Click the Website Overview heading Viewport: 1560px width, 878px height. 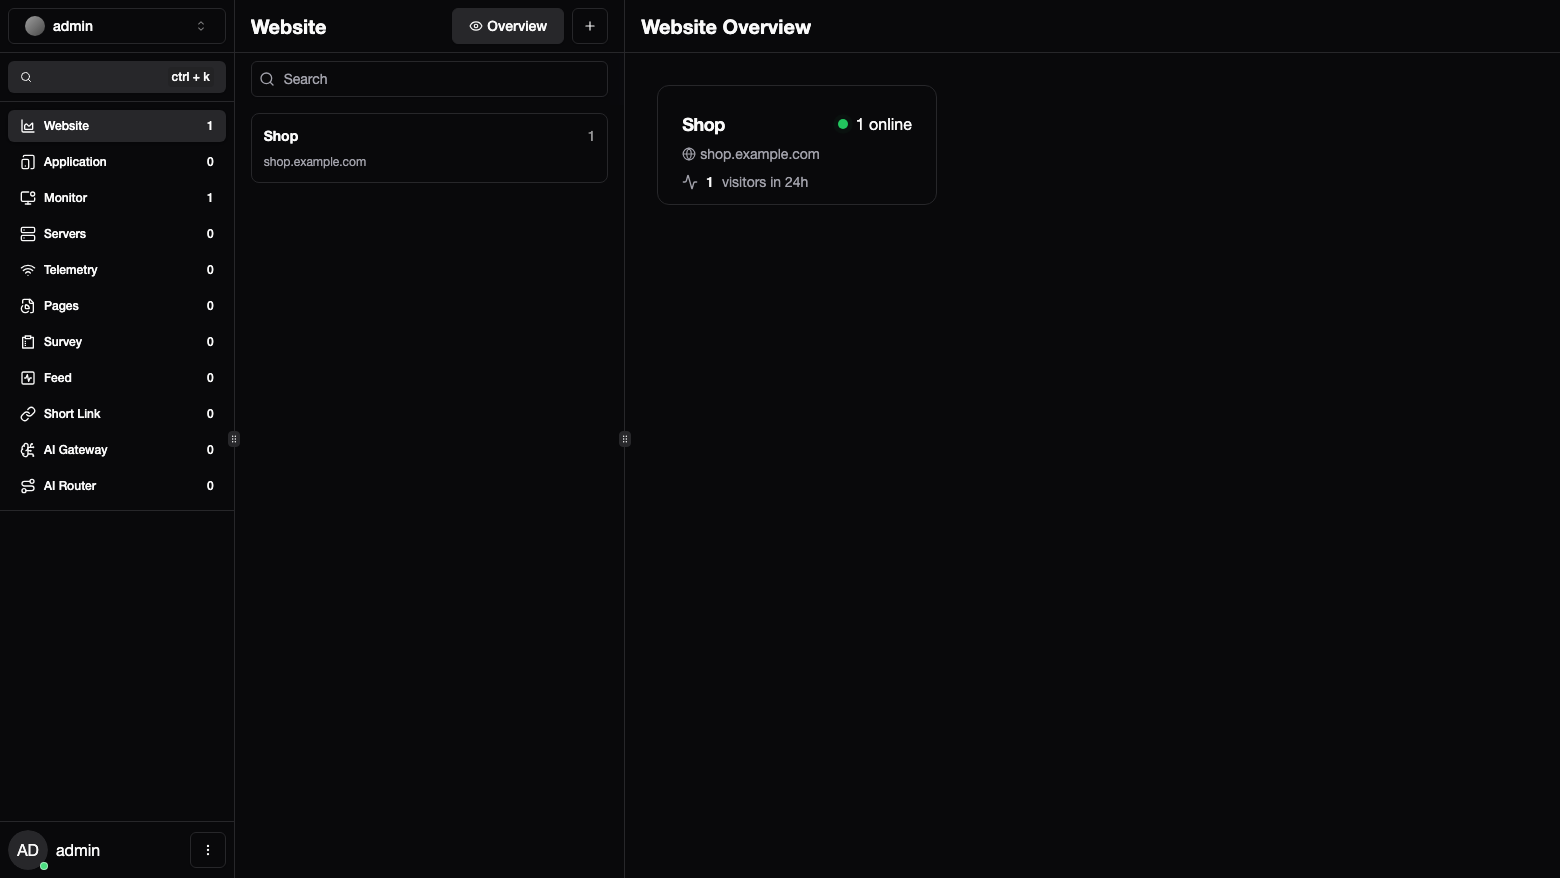pos(726,27)
